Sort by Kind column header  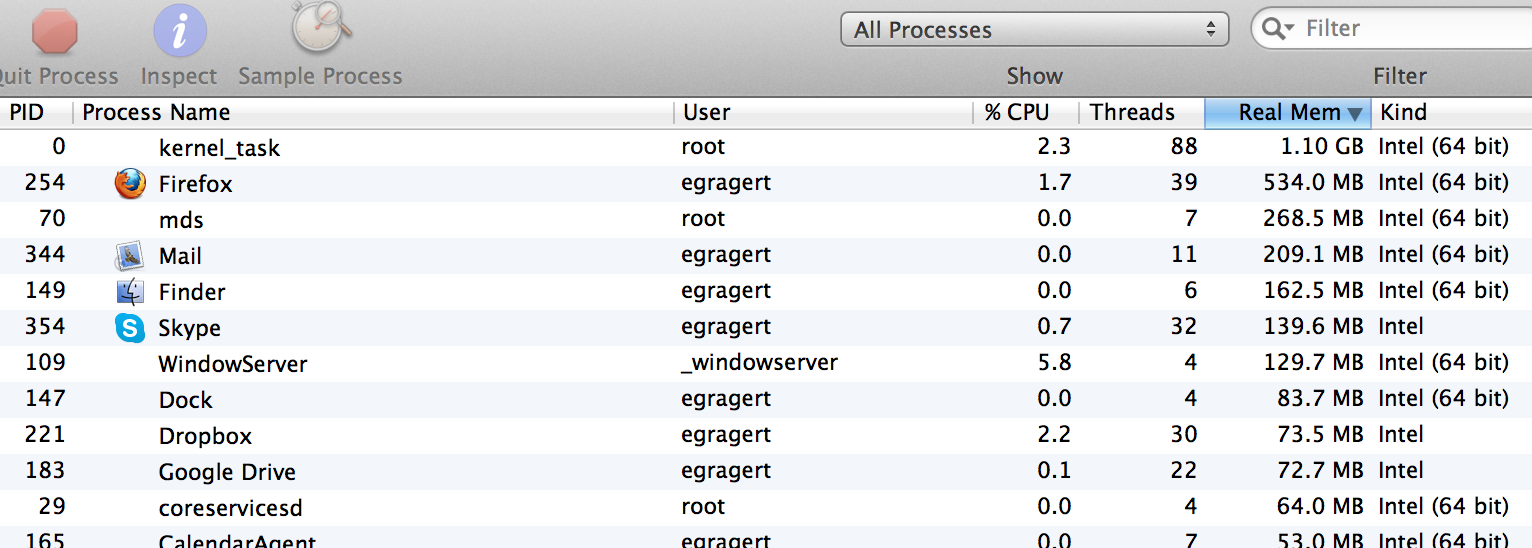tap(1451, 112)
